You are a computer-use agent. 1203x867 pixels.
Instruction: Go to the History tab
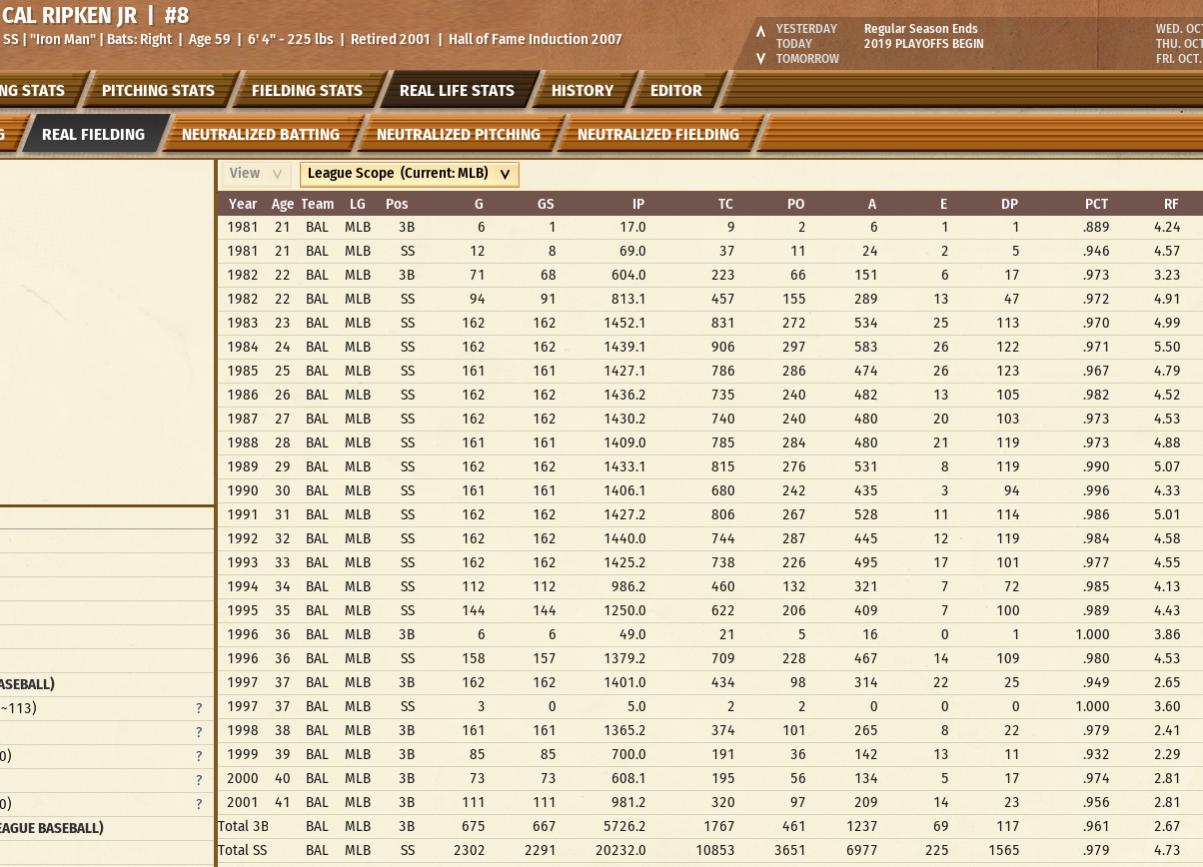tap(582, 91)
